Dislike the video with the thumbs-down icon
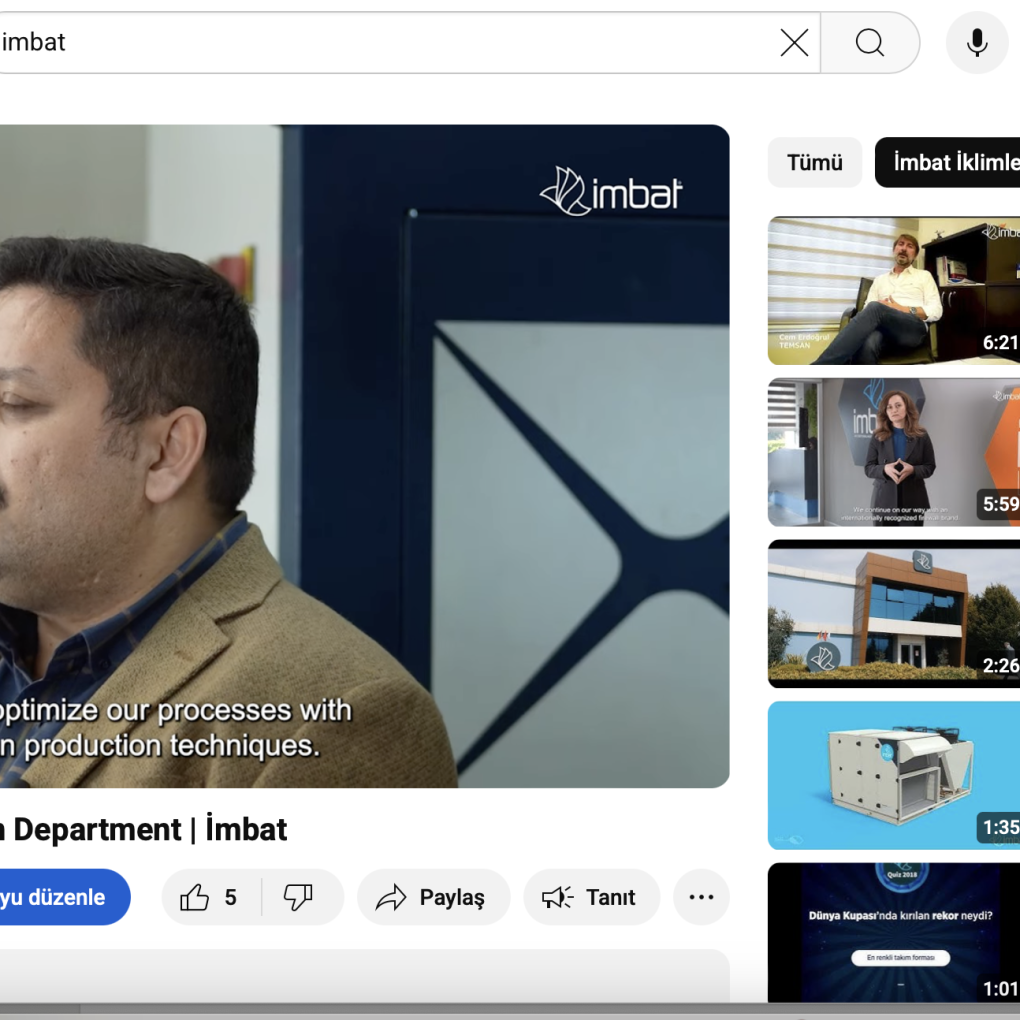 coord(299,897)
